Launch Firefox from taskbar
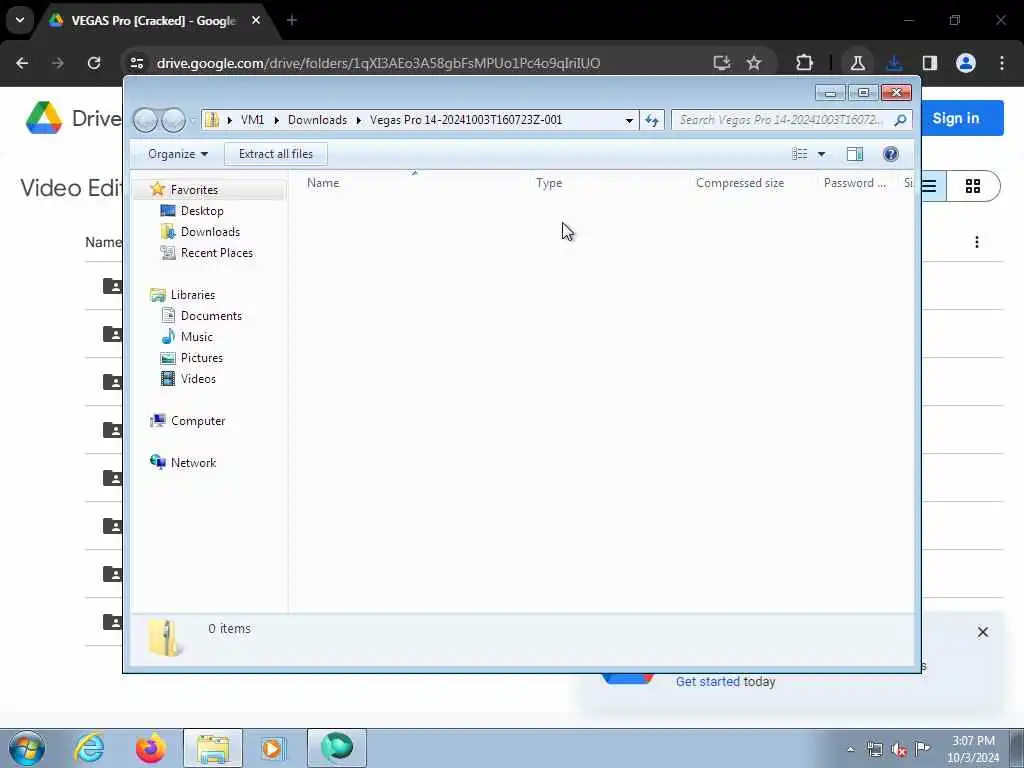Viewport: 1024px width, 768px height. point(150,748)
